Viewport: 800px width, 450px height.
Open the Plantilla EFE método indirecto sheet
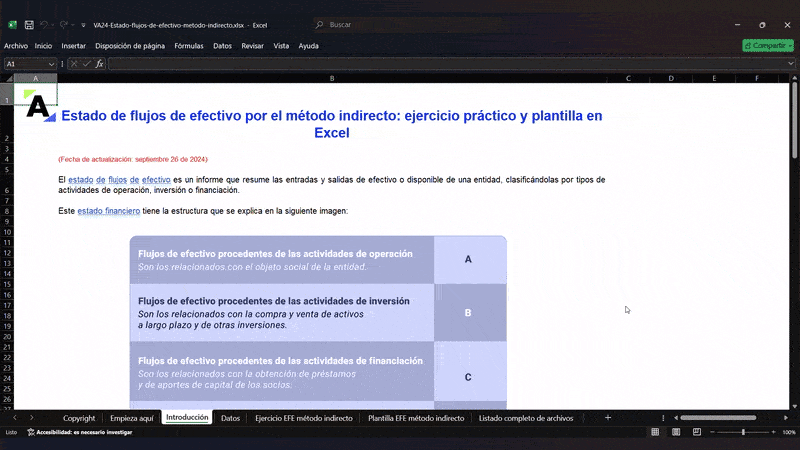(x=416, y=418)
